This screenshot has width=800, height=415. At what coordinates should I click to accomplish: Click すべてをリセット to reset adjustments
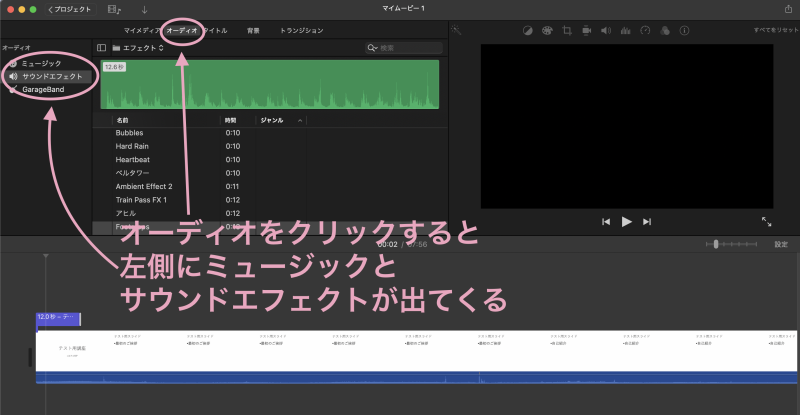776,30
